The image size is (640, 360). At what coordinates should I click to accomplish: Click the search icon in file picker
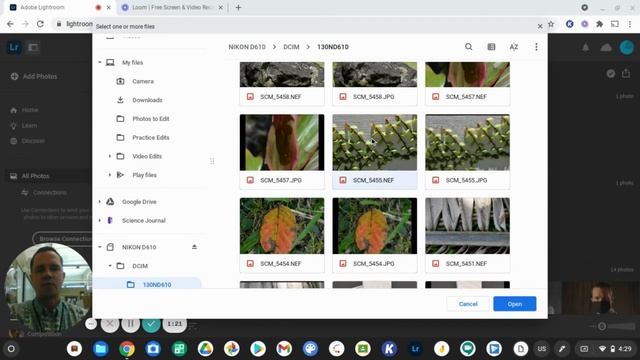point(469,47)
